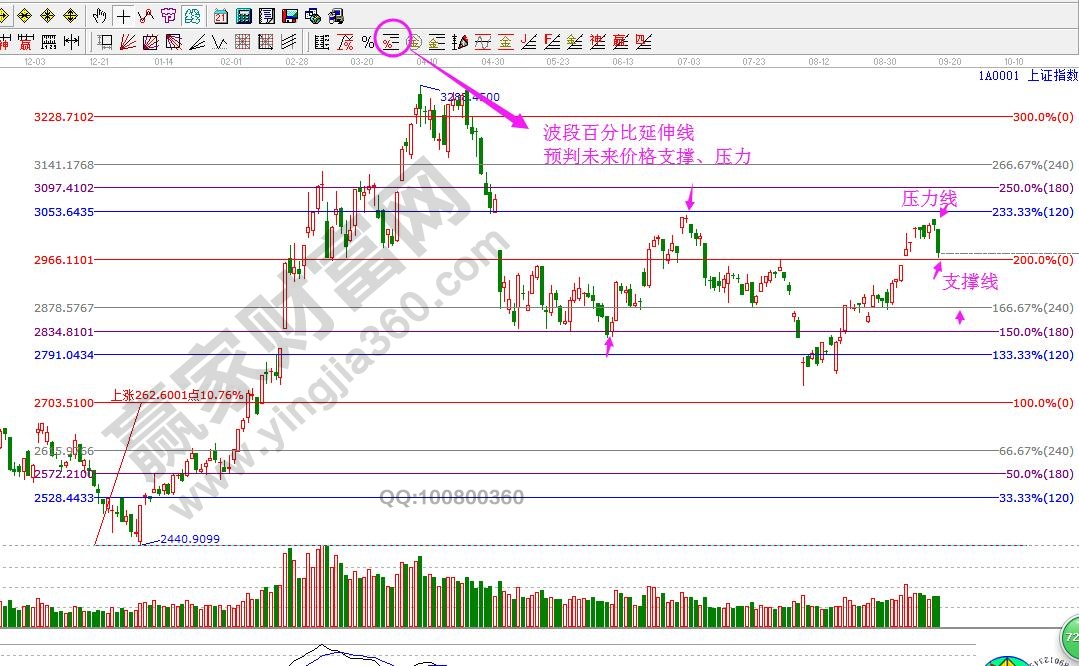Open the calculator tool
This screenshot has width=1079, height=666.
click(x=243, y=16)
